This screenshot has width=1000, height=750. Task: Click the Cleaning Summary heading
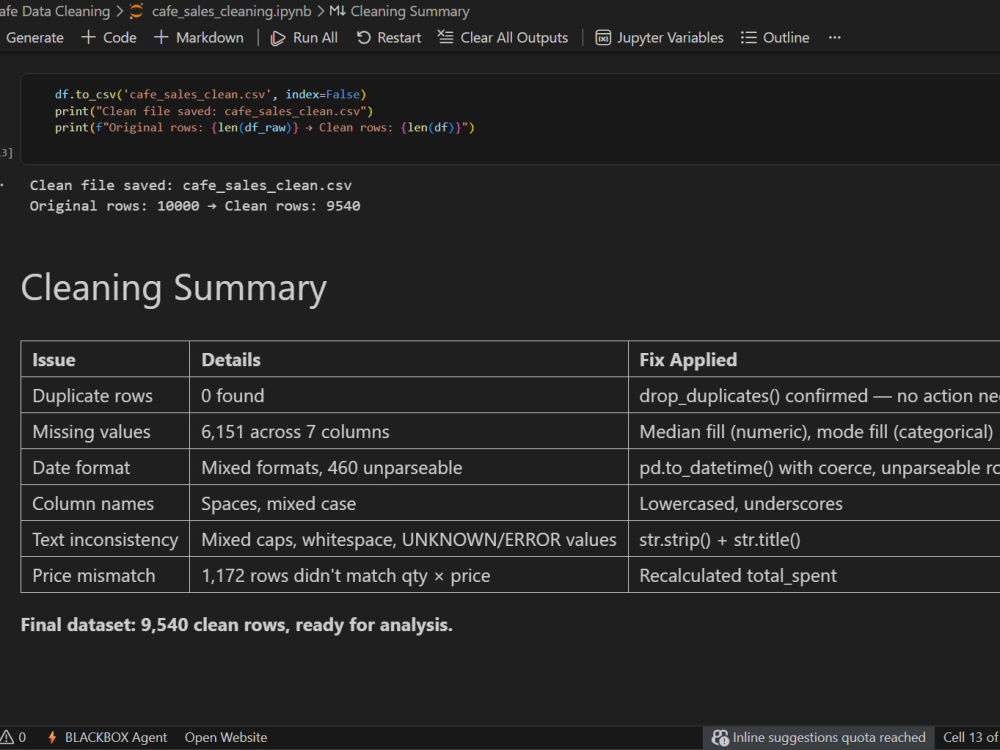tap(173, 288)
